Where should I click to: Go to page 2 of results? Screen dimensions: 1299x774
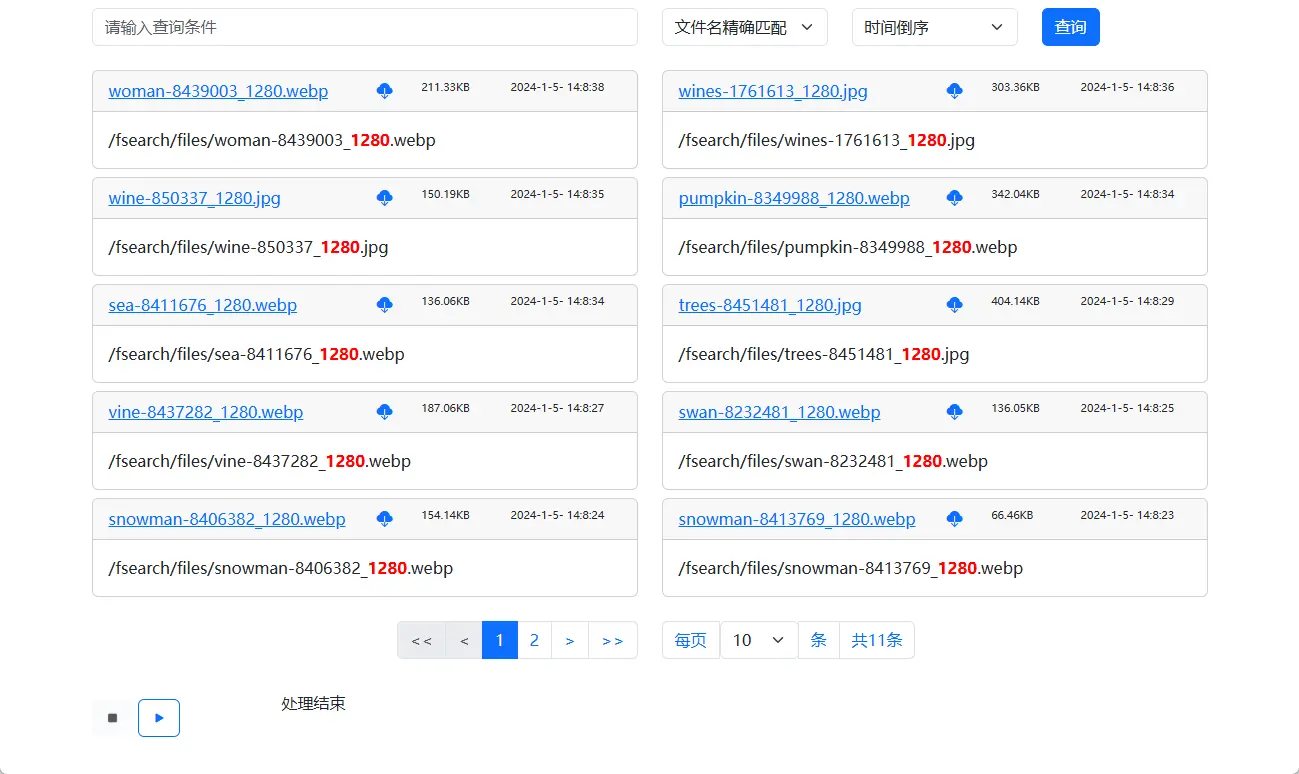(534, 640)
